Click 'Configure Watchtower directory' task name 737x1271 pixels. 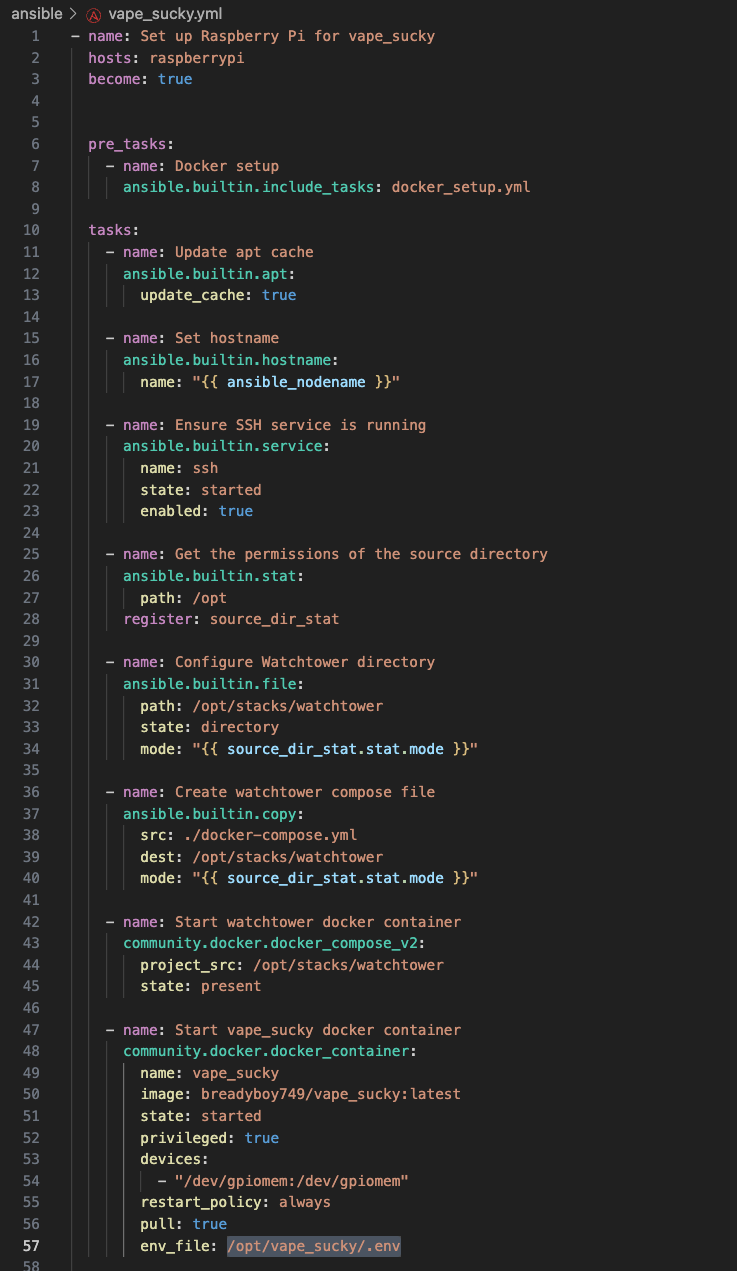(x=305, y=662)
